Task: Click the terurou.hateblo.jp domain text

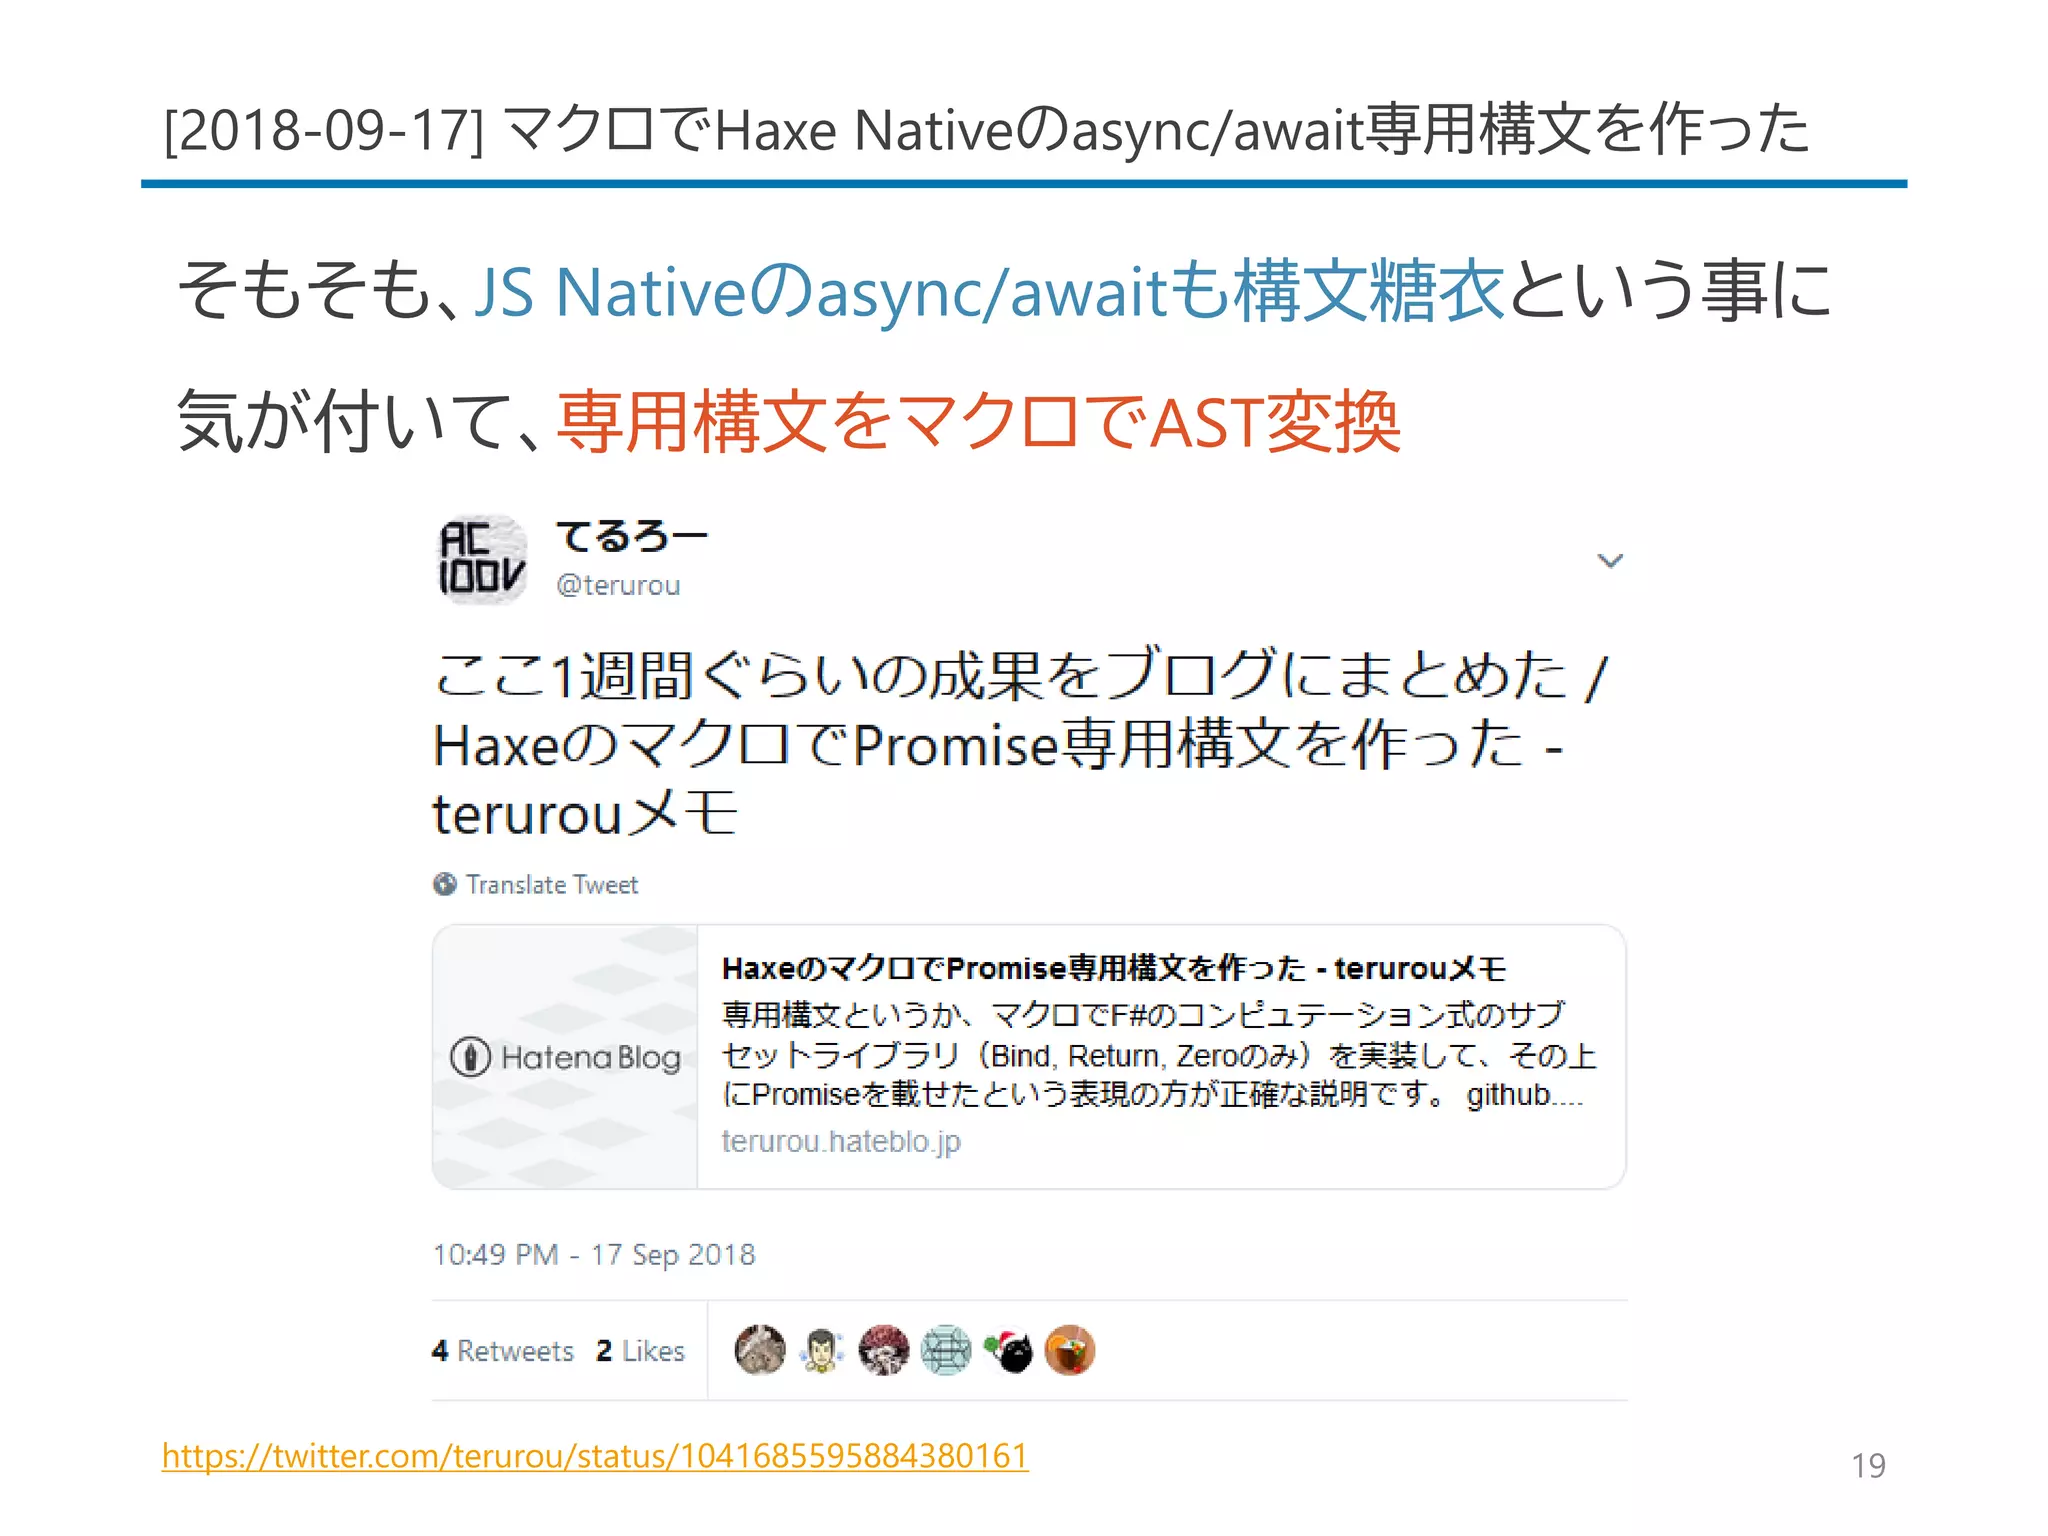Action: [x=841, y=1141]
